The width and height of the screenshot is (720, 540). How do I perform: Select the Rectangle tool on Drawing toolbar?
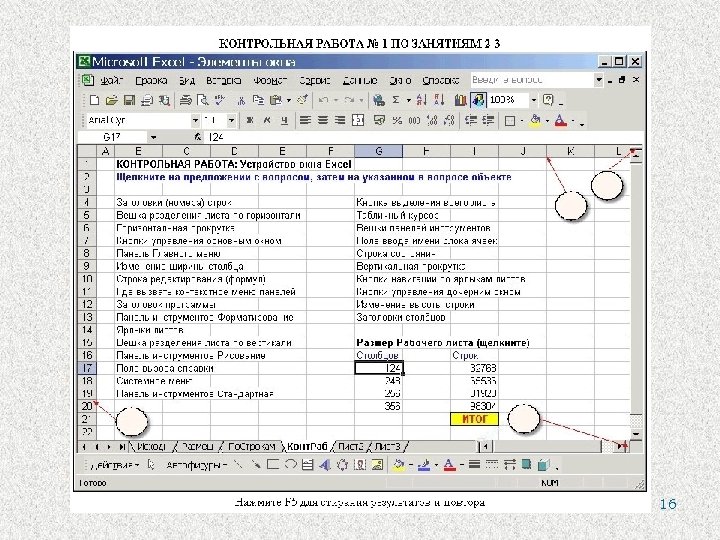pyautogui.click(x=273, y=465)
